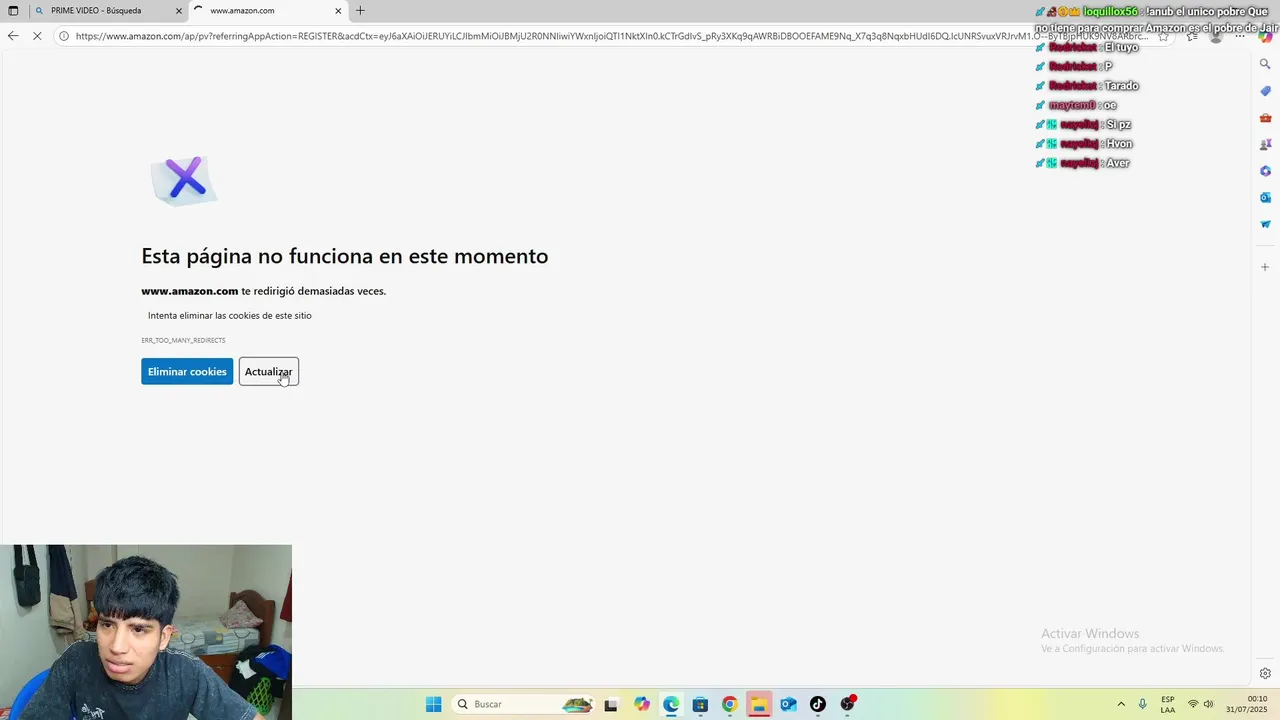This screenshot has height=720, width=1280.
Task: Launch Copilot from the taskbar
Action: point(641,704)
